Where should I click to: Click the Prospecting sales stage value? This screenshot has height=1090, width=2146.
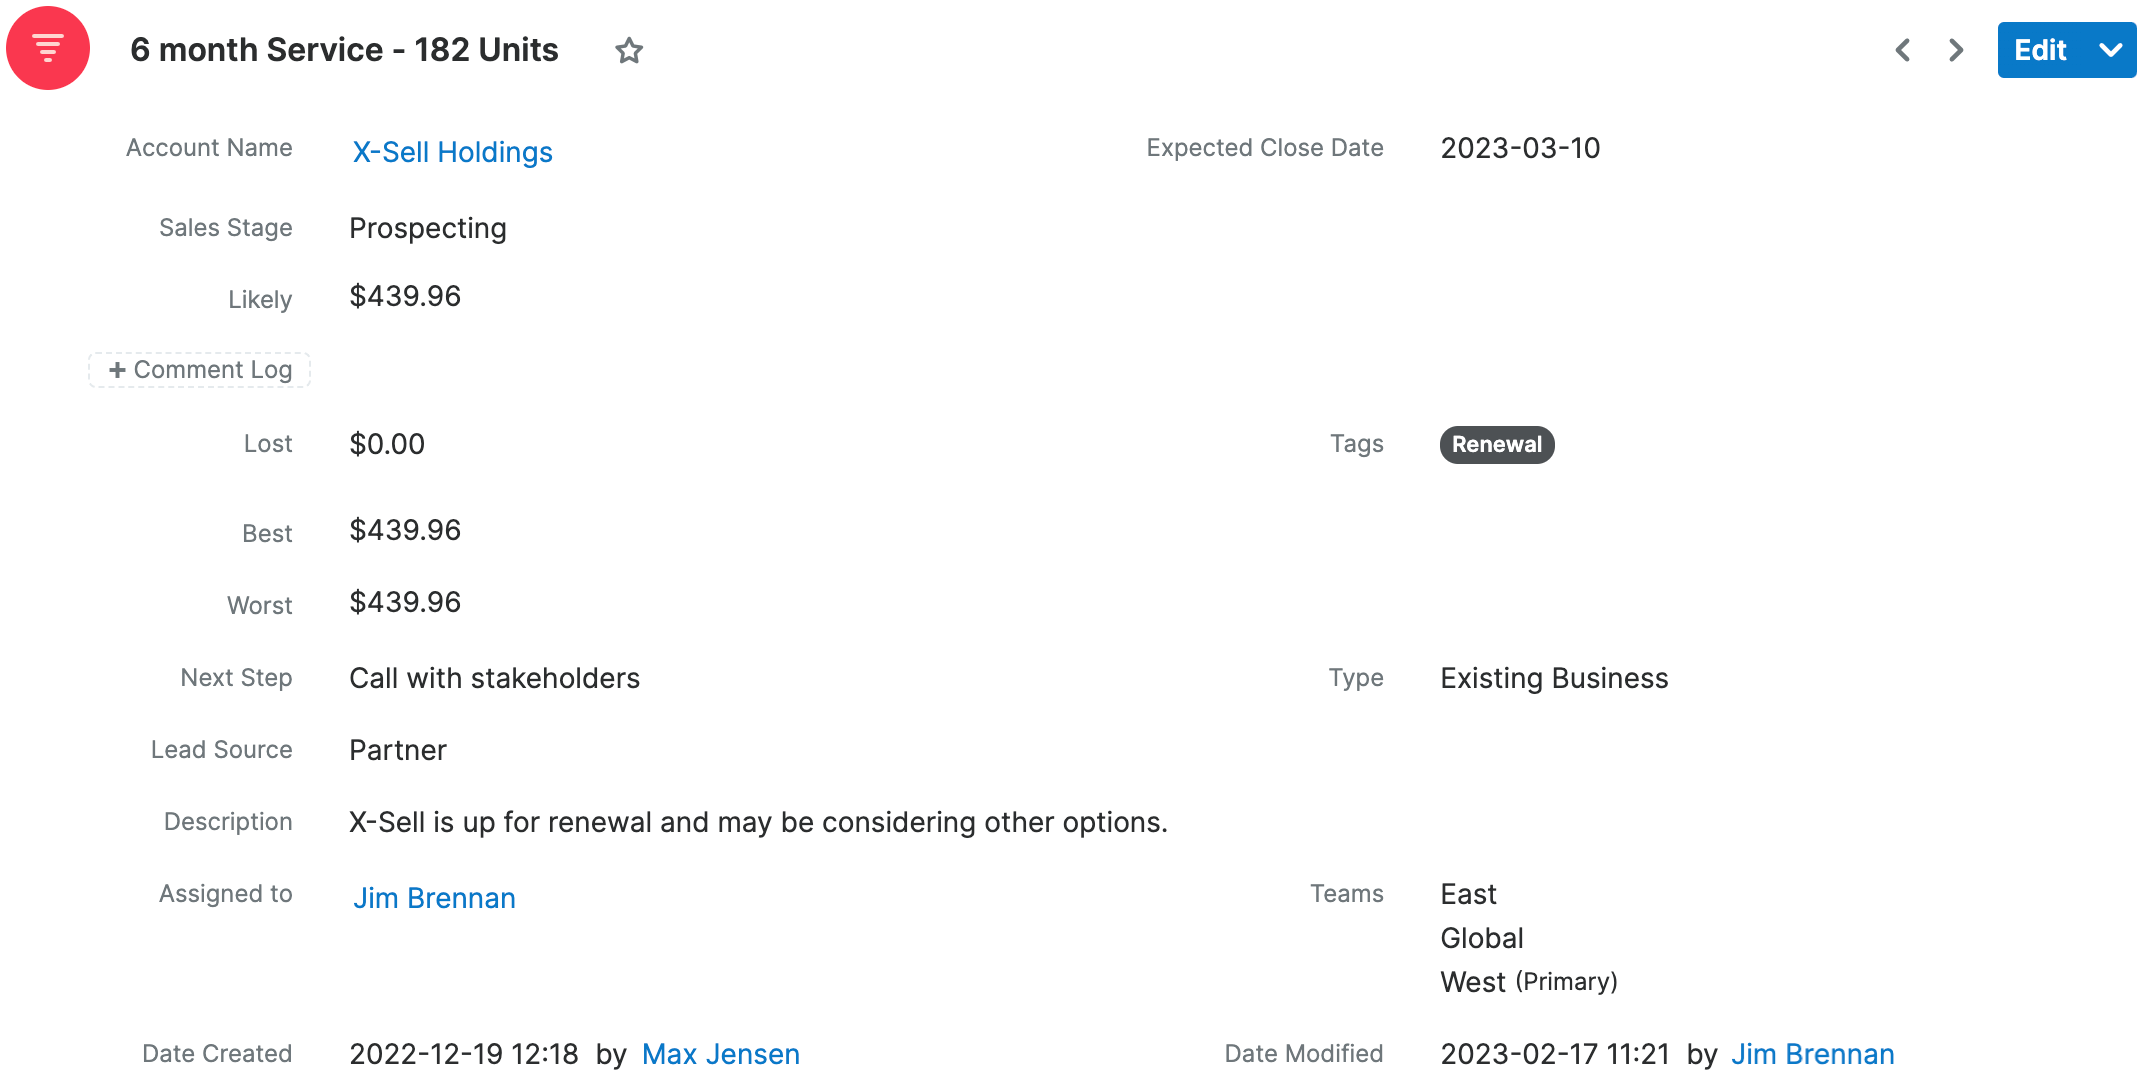[428, 228]
